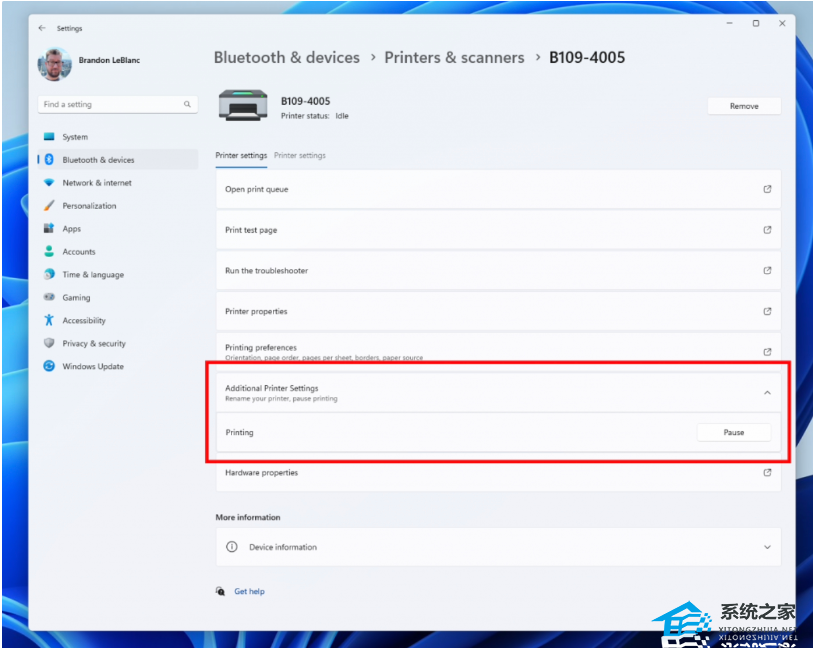Open System settings category
813x648 pixels.
click(118, 137)
